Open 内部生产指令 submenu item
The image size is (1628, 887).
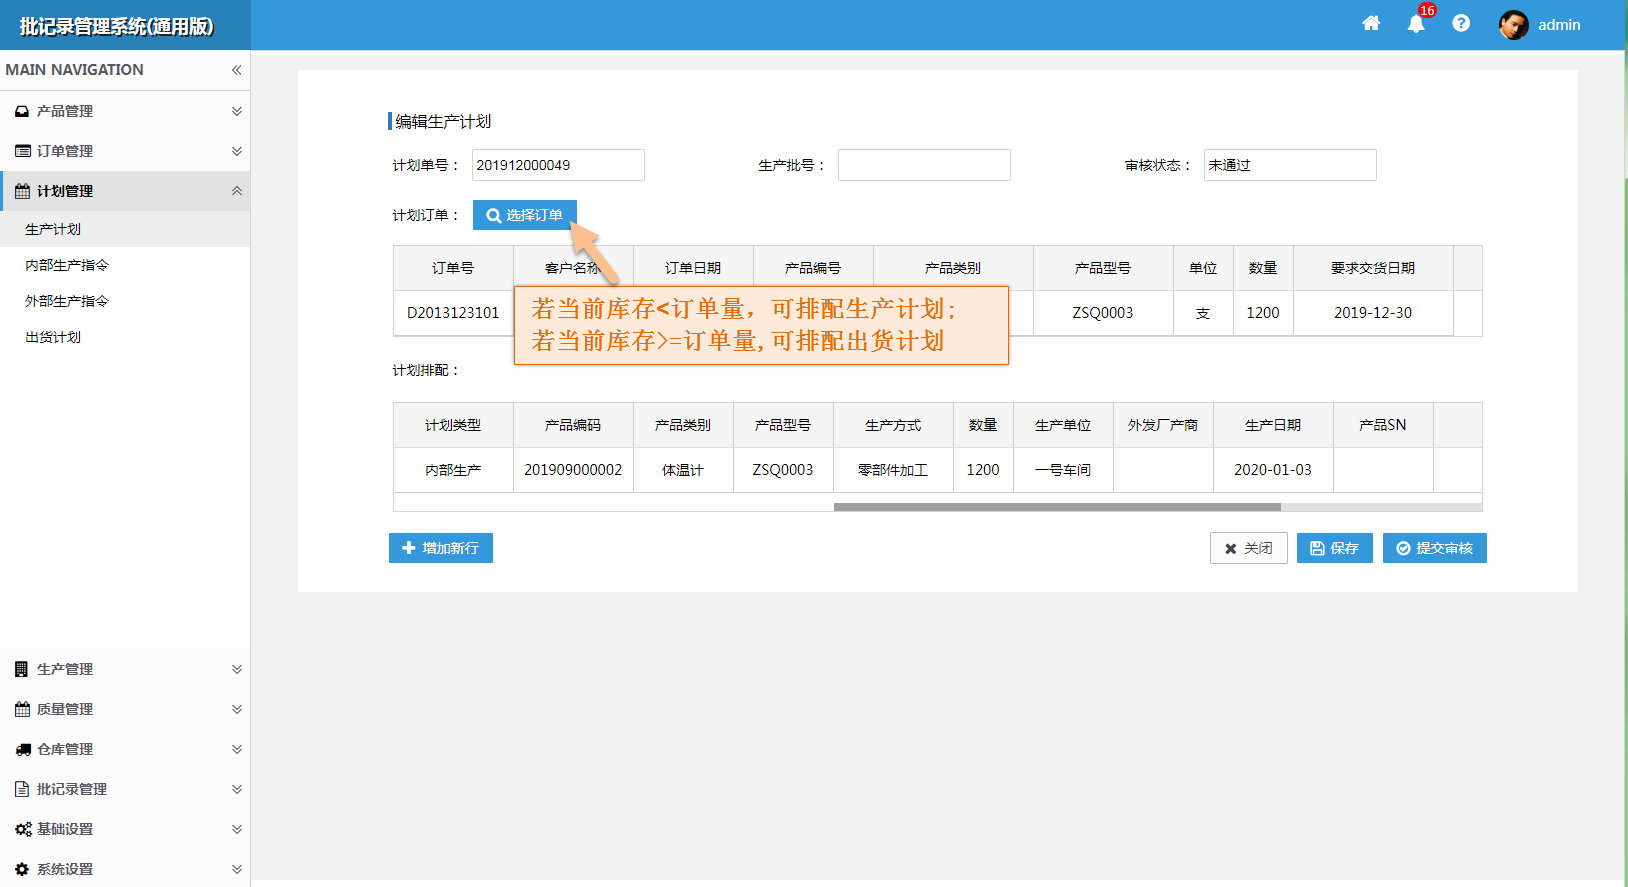[x=67, y=265]
